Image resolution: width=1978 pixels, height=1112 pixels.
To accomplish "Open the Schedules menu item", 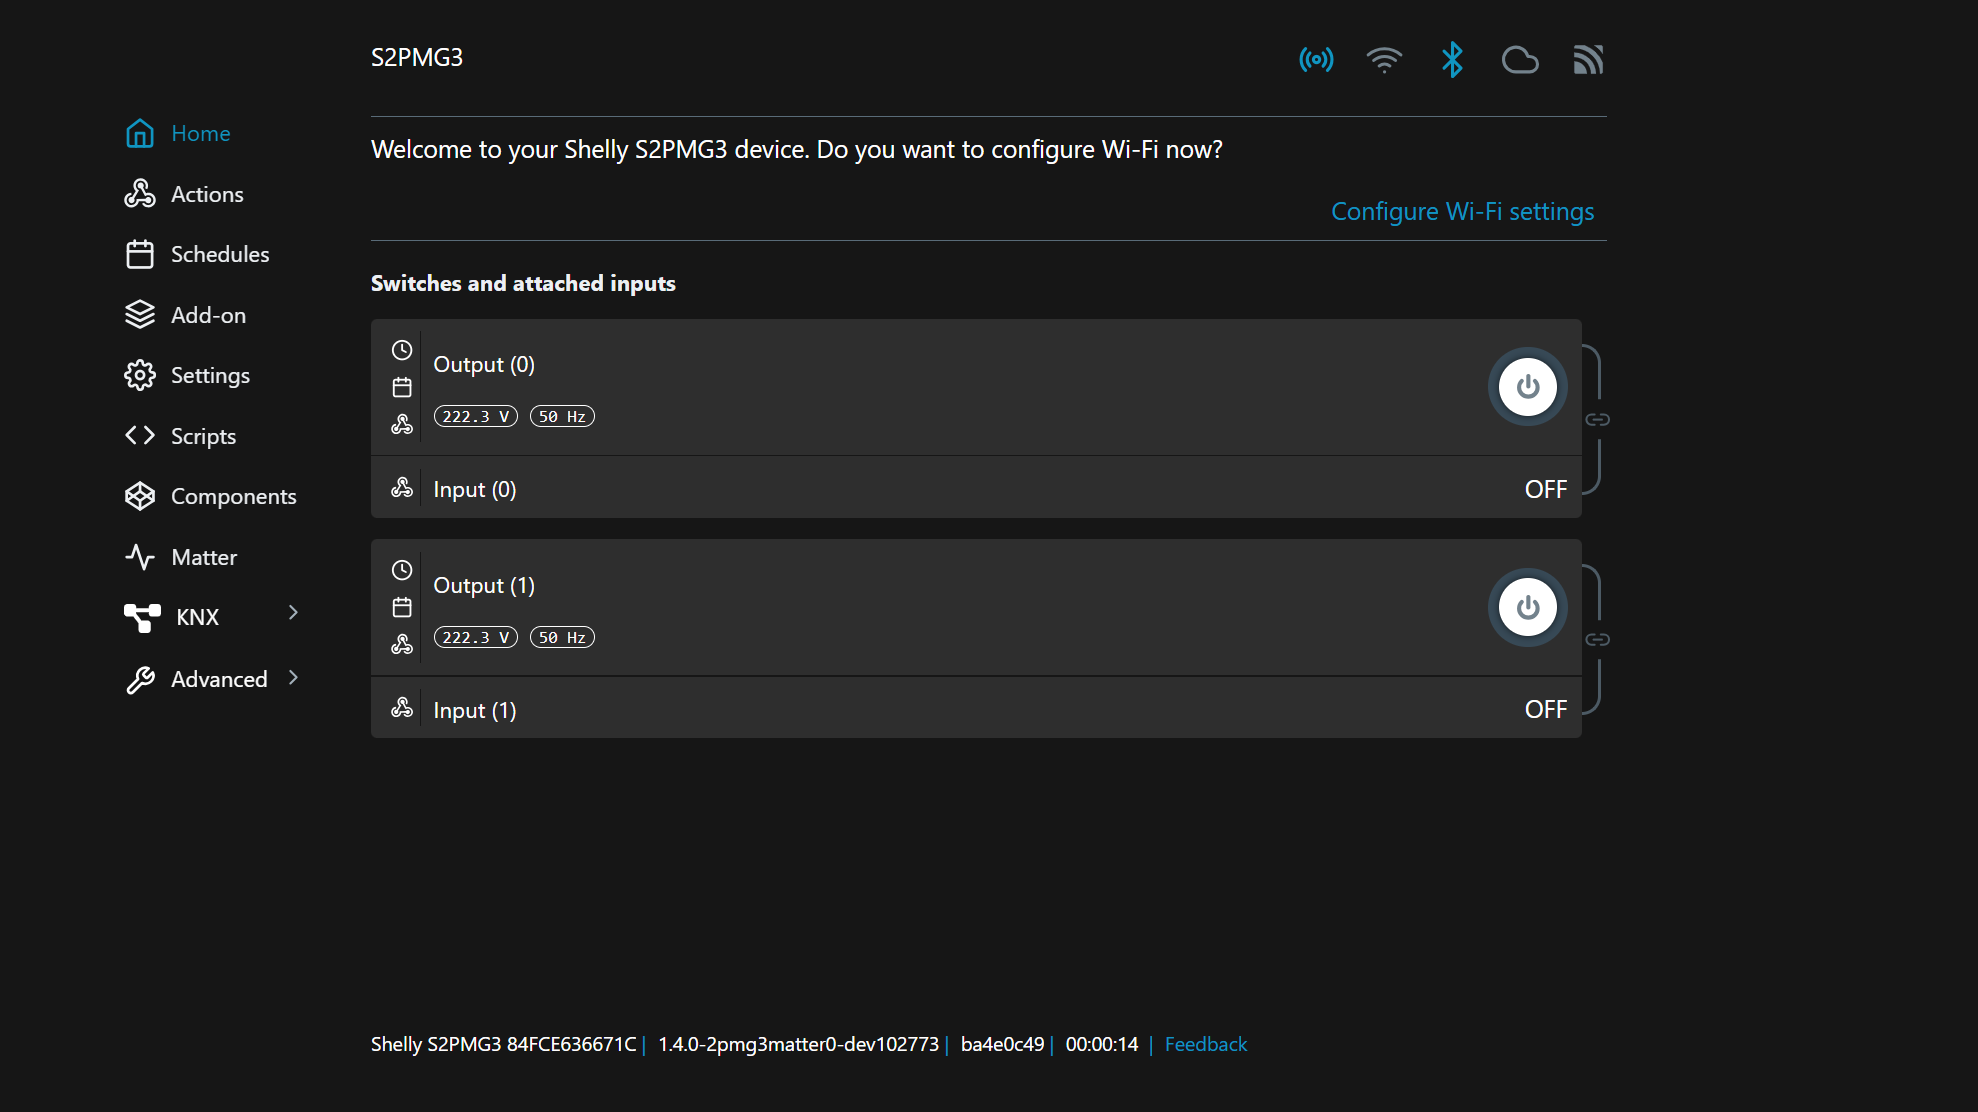I will (x=219, y=254).
